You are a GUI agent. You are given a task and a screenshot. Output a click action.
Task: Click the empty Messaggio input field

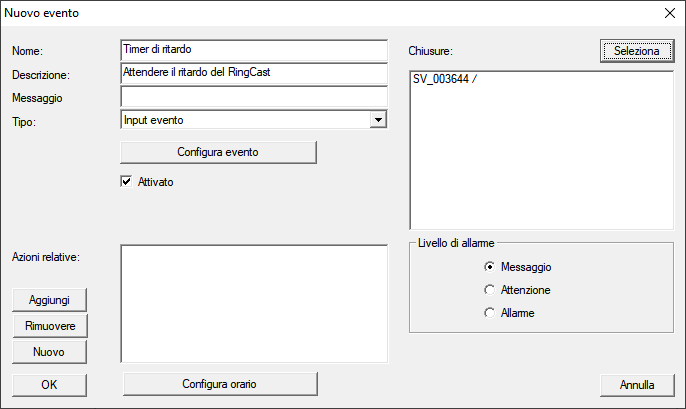point(253,97)
